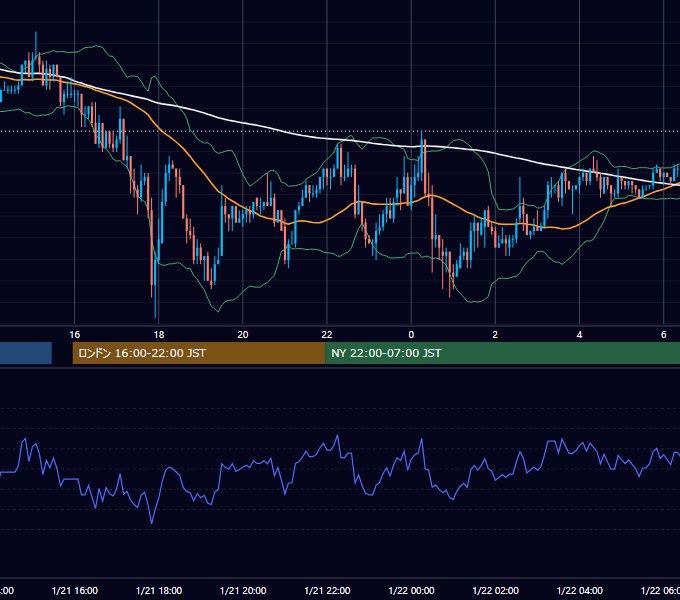This screenshot has width=680, height=600.
Task: Click the 6 hour label on price chart axis
Action: click(x=664, y=334)
